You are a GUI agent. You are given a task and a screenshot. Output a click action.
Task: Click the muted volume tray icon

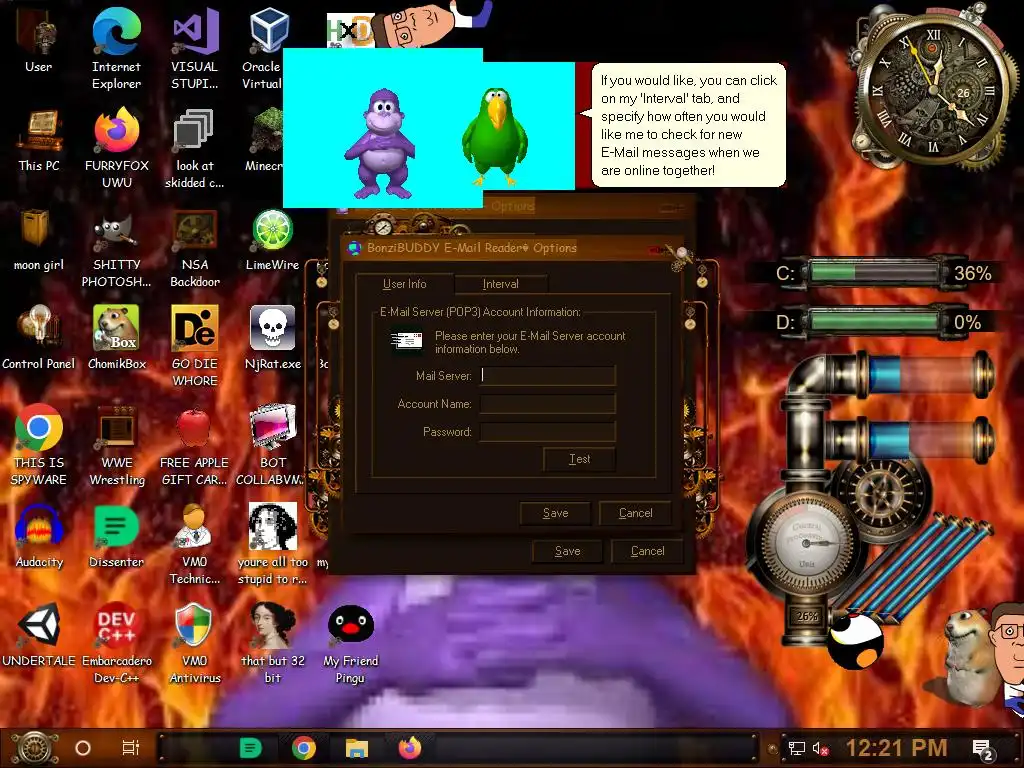[x=821, y=748]
